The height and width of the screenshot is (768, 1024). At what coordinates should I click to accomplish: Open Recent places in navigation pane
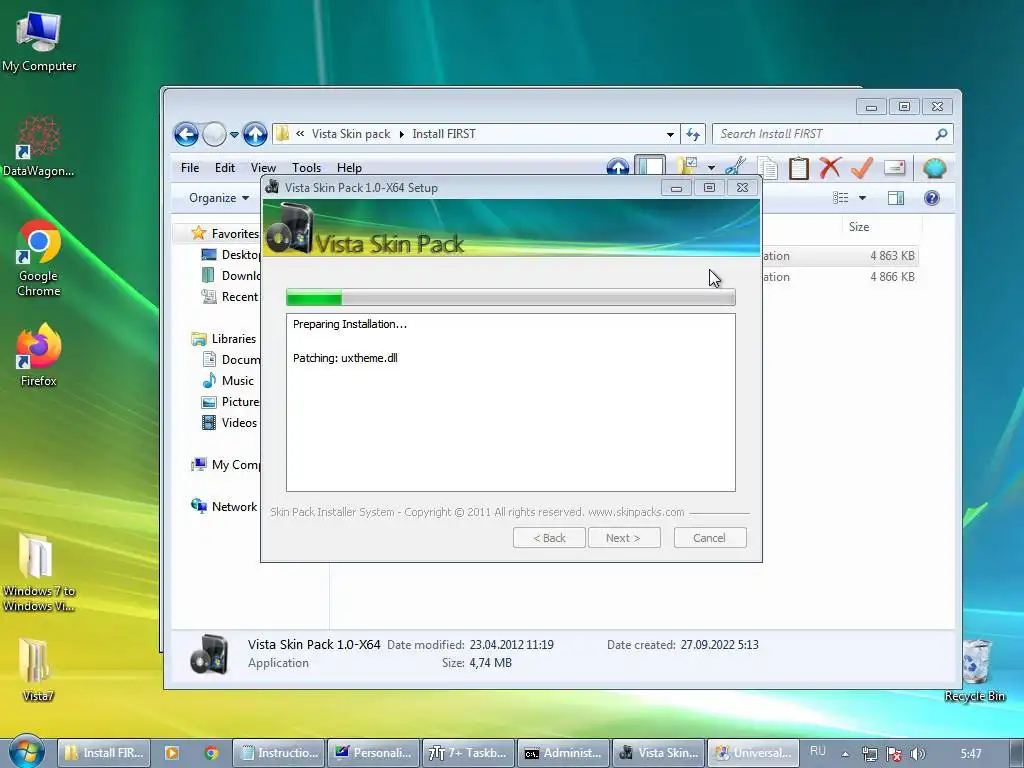[x=230, y=296]
